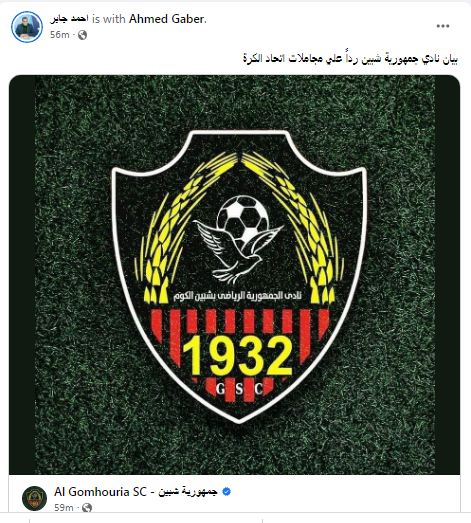471x523 pixels.
Task: Click the Arabic club name inside crest
Action: tap(238, 295)
